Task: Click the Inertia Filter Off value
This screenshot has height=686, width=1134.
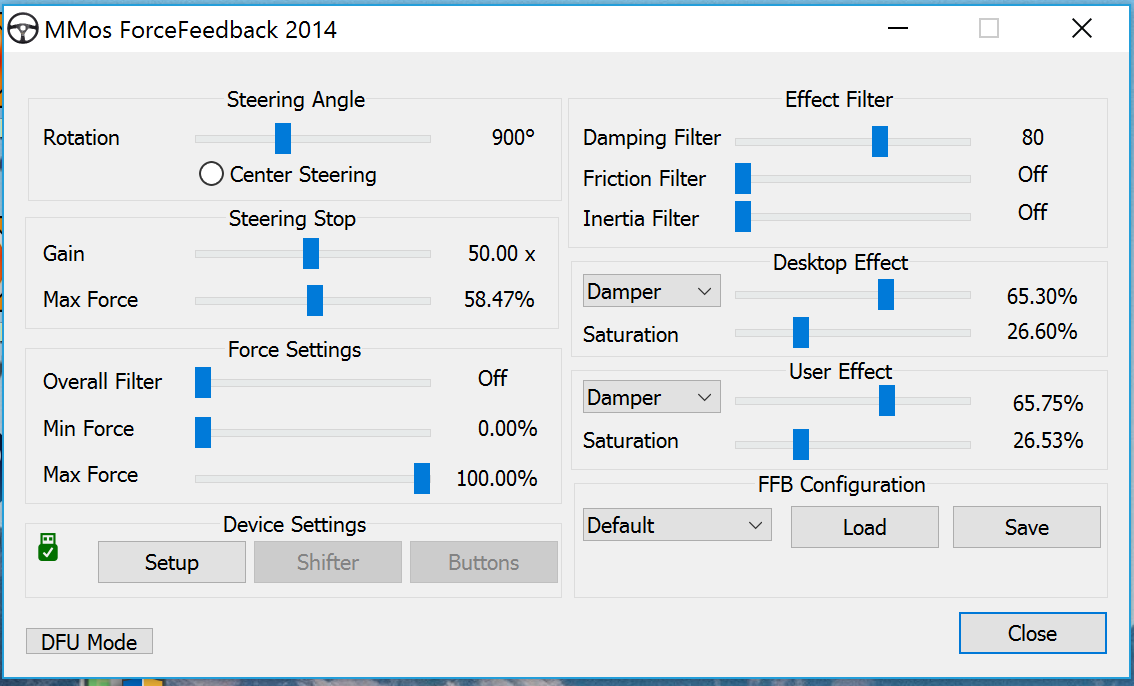Action: (1033, 213)
